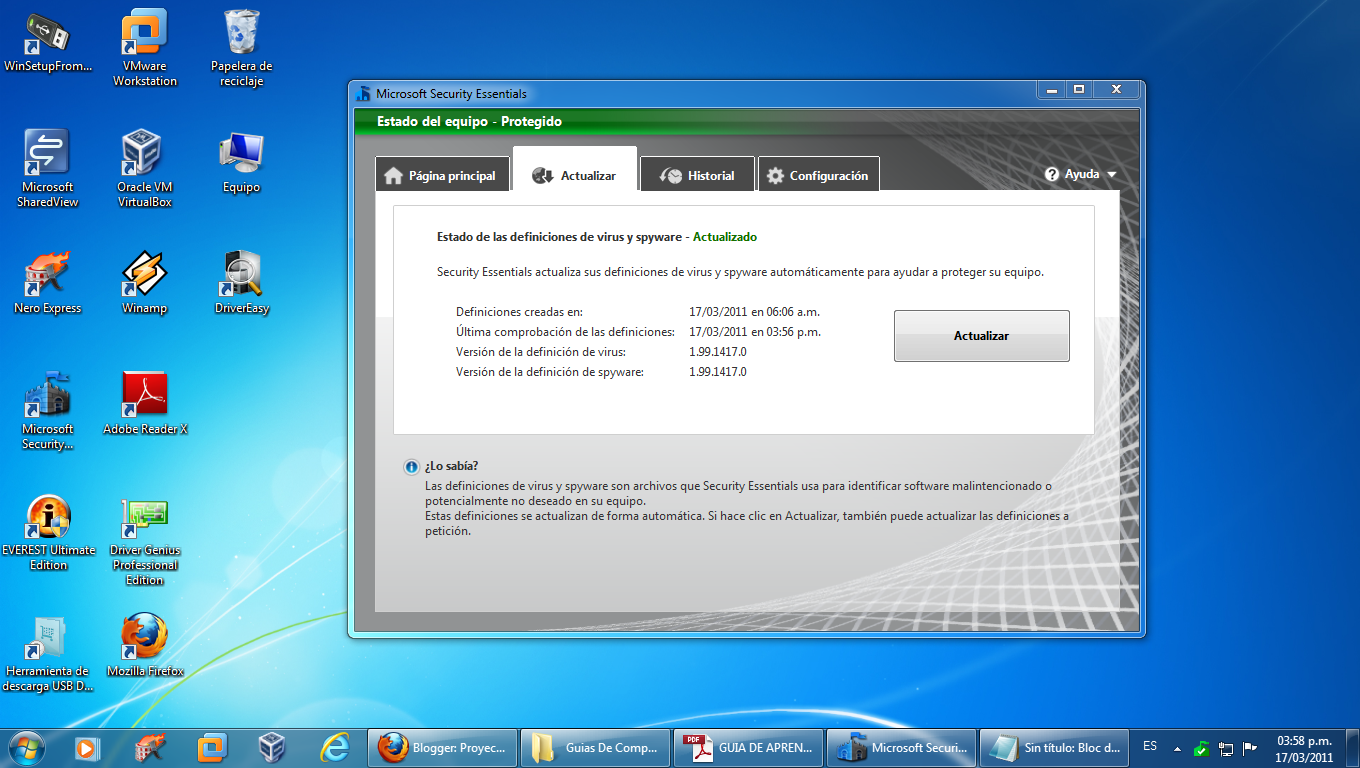
Task: Click the 'Estado del equipo - Protegido' header
Action: pyautogui.click(x=469, y=121)
